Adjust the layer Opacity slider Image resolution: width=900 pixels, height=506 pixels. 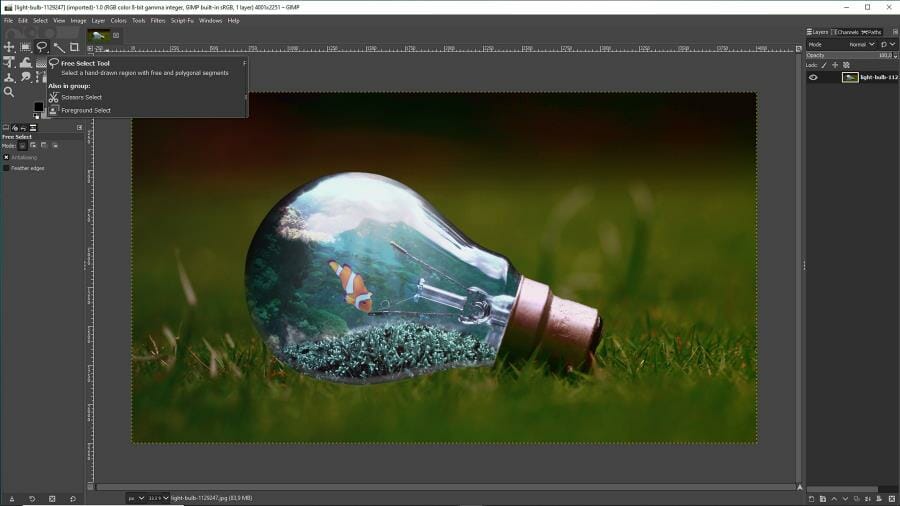pyautogui.click(x=848, y=55)
